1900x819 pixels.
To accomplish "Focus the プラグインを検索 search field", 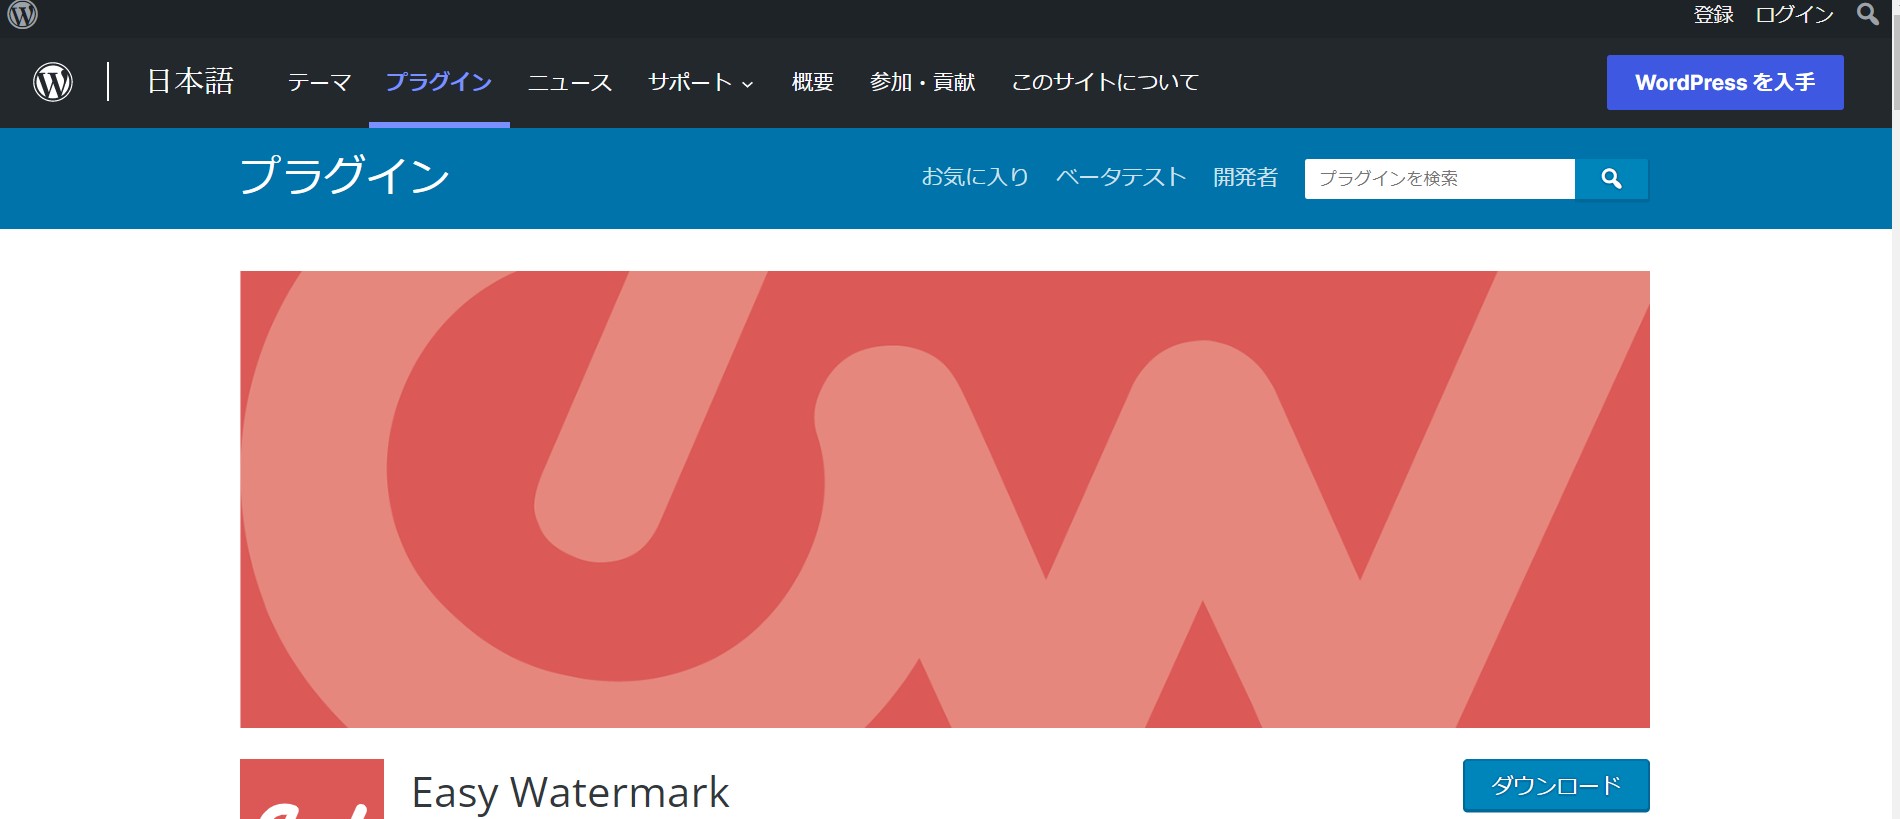I will click(1440, 178).
